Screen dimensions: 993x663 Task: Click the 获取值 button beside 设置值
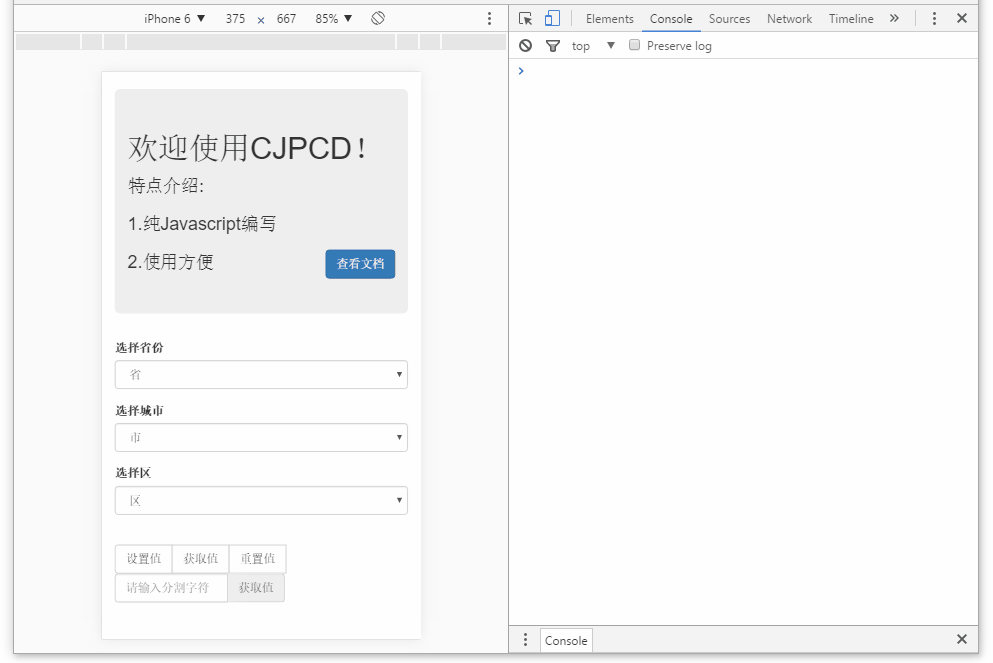click(x=201, y=559)
